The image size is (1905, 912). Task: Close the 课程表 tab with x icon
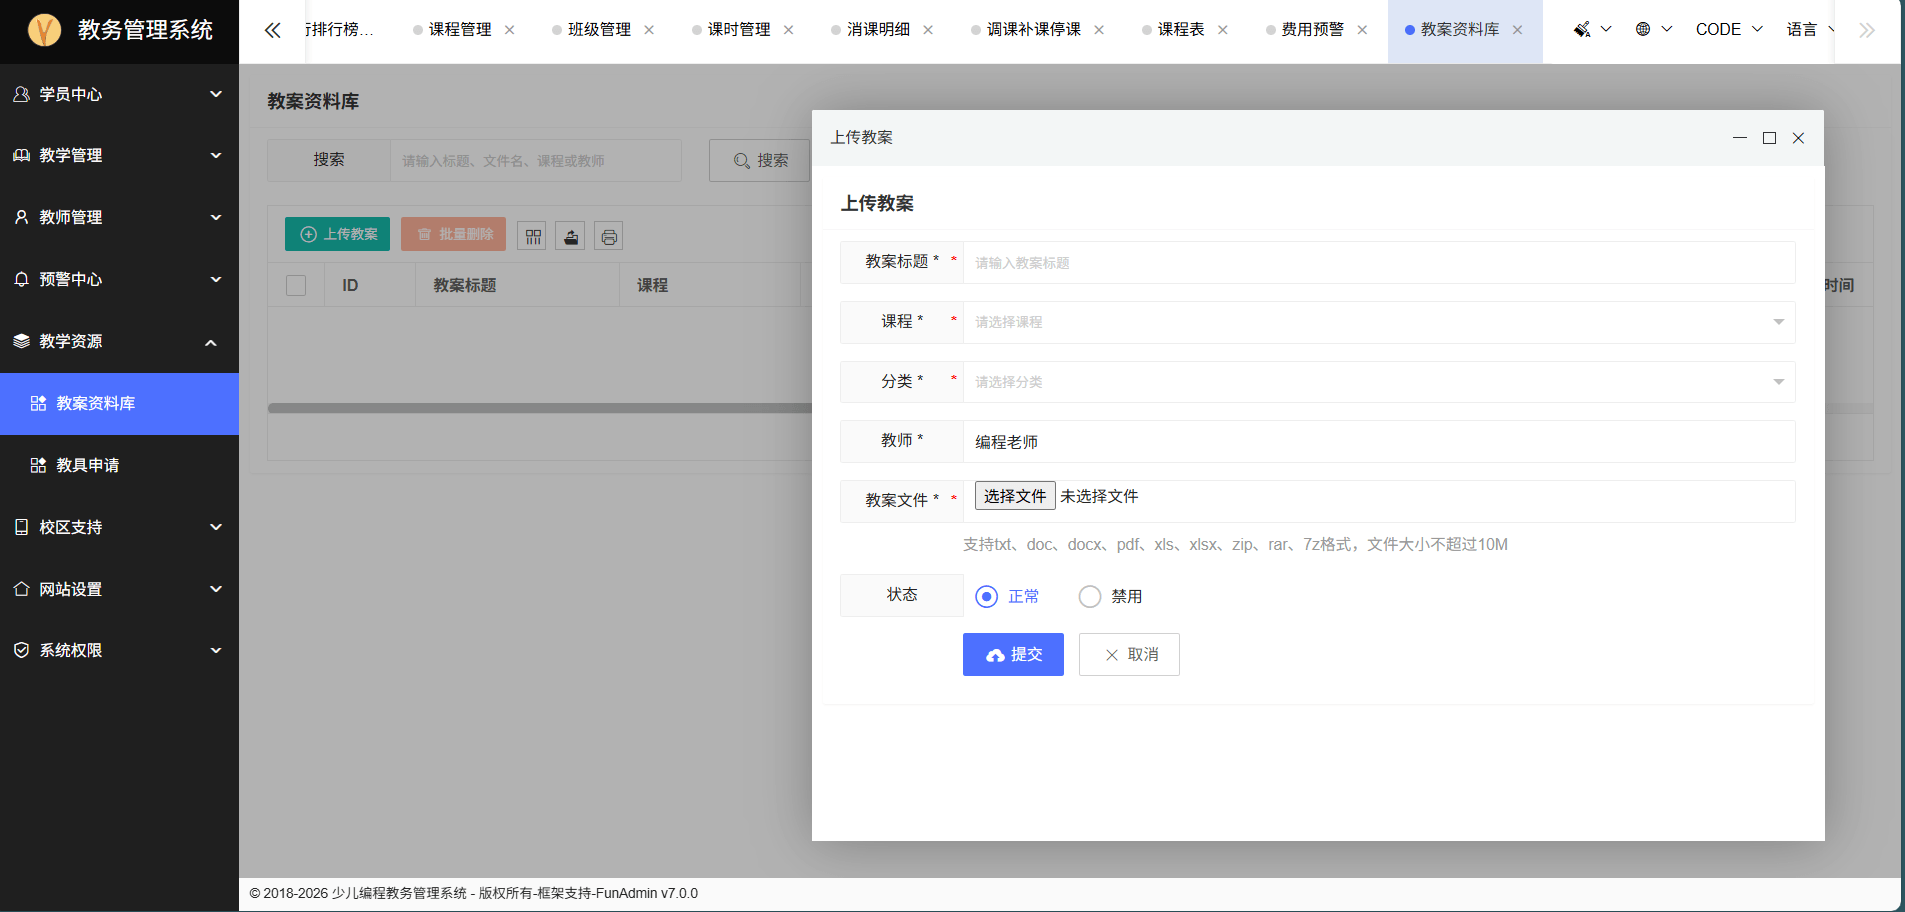tap(1222, 30)
